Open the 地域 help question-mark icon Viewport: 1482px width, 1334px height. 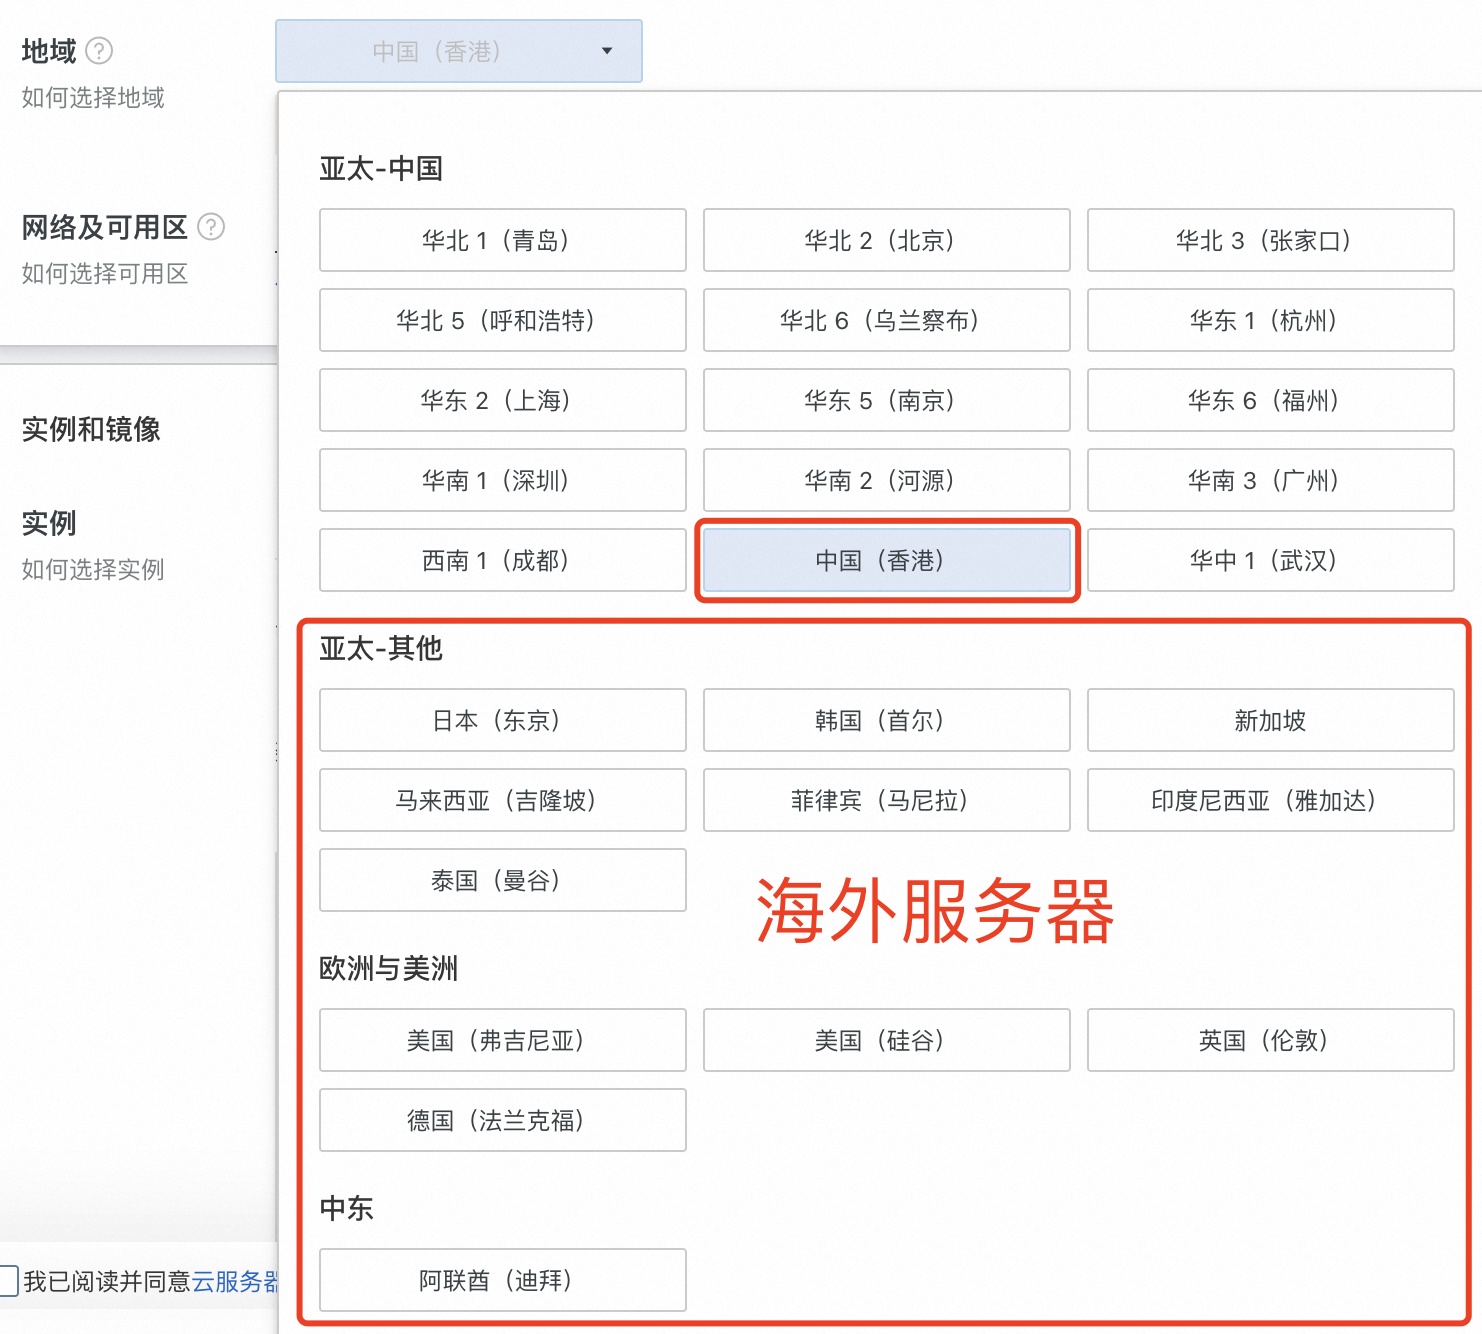tap(99, 50)
